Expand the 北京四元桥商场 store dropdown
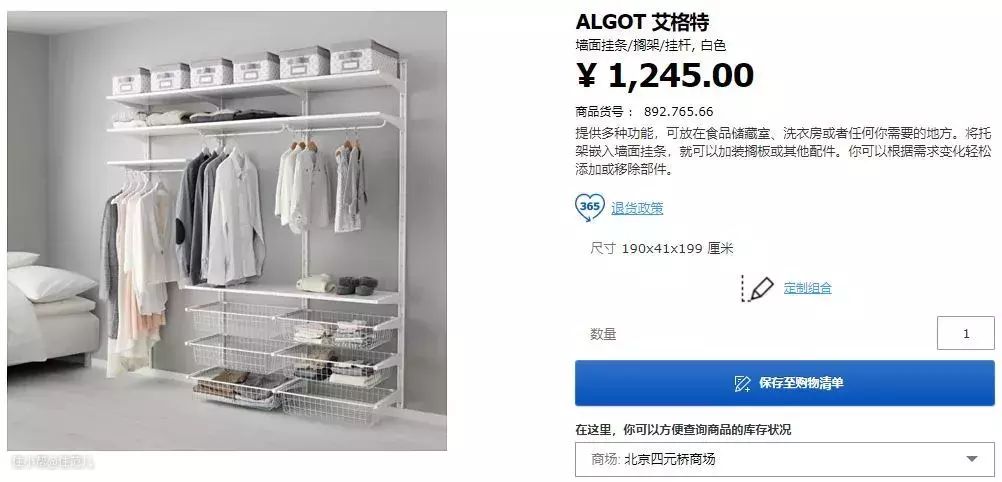 (785, 459)
